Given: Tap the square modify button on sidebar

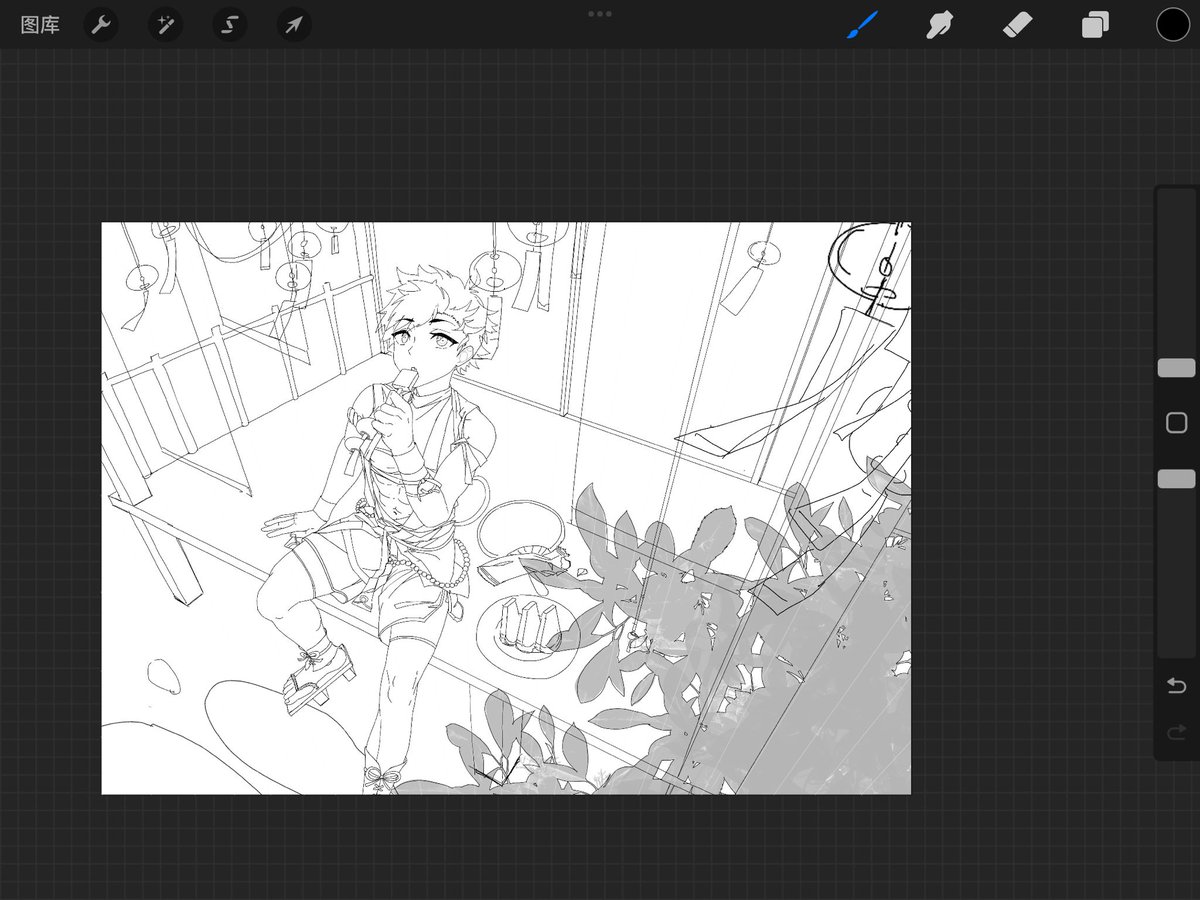Looking at the screenshot, I should (1176, 423).
